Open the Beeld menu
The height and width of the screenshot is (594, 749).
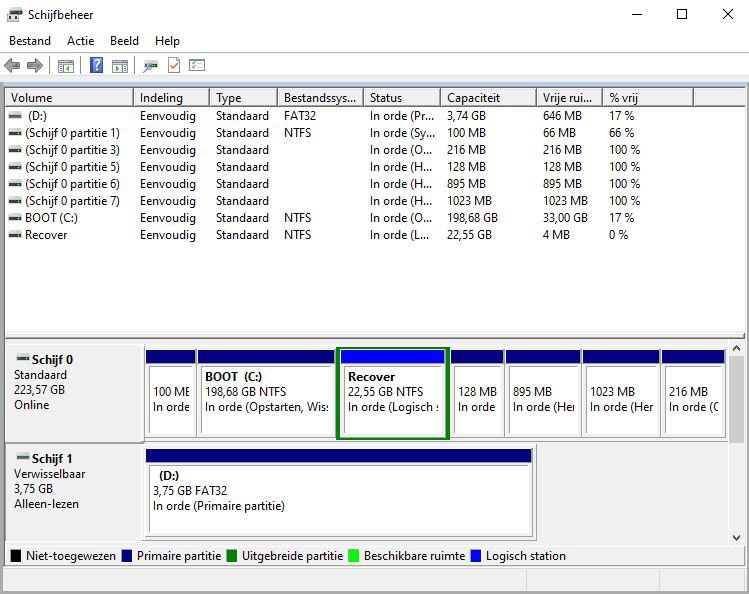click(x=124, y=41)
